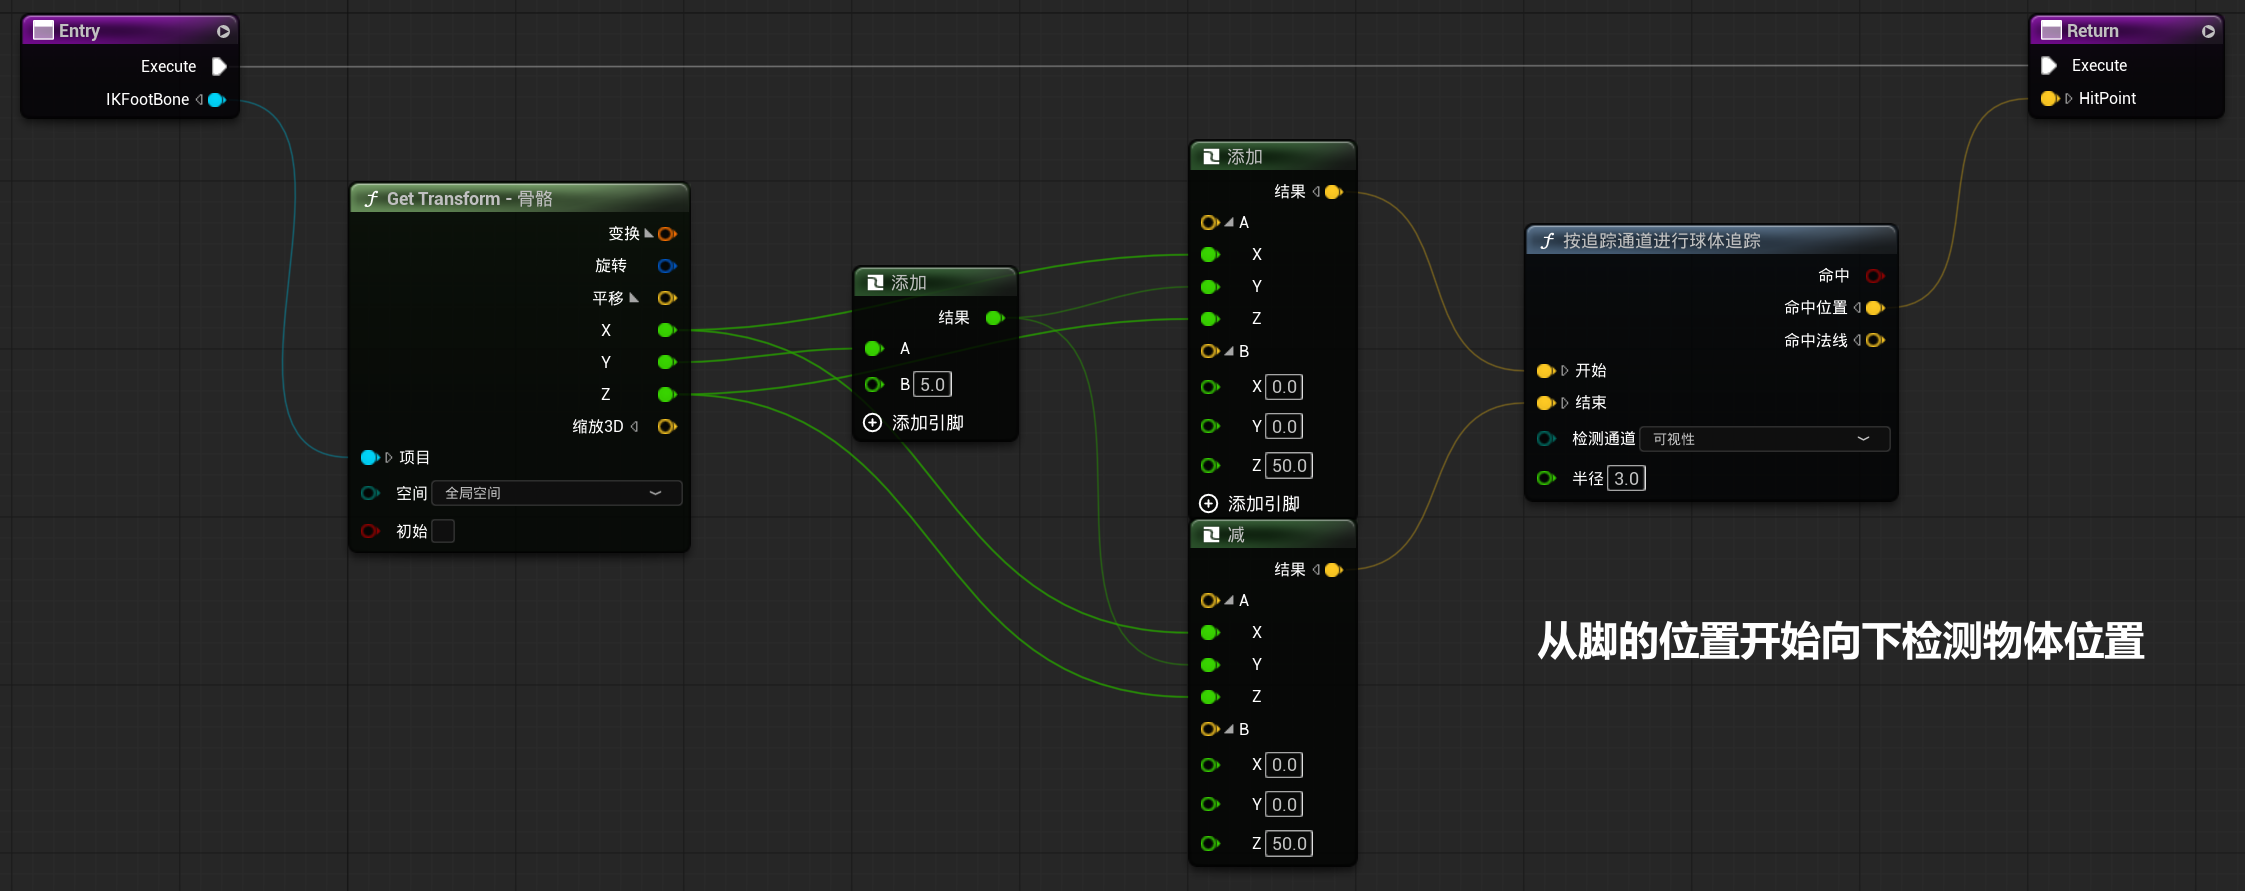Edit B Y value 0.0 on 添加 node

(x=1285, y=427)
